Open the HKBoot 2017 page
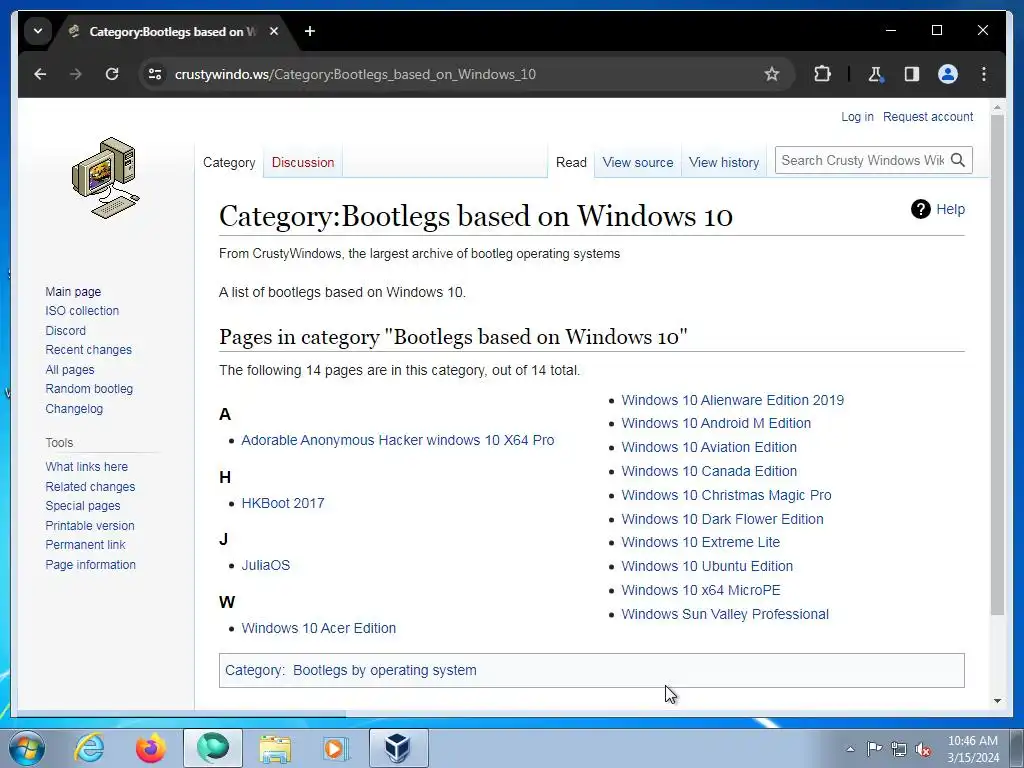1024x768 pixels. click(283, 504)
